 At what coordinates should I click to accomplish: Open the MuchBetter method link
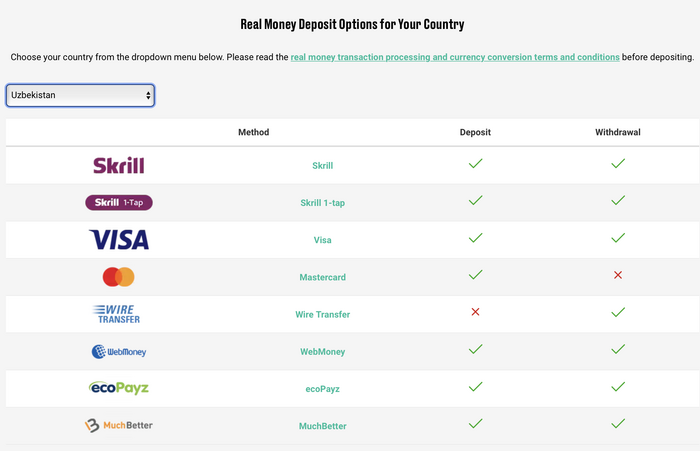[322, 426]
